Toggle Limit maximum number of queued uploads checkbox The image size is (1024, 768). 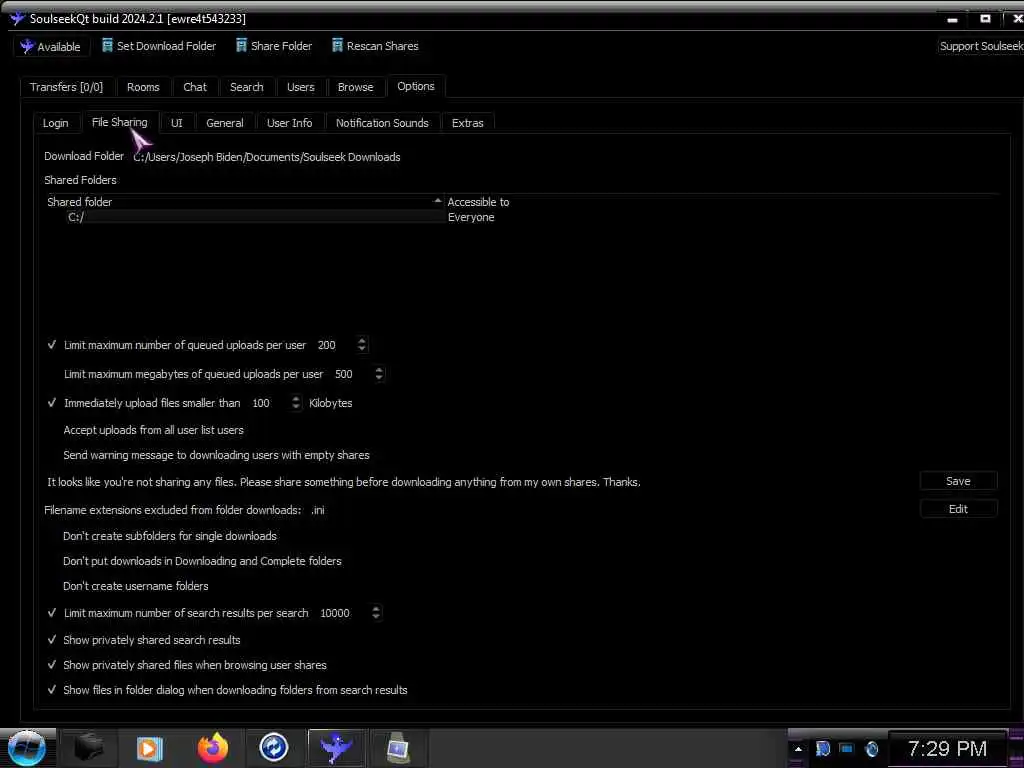pos(52,345)
